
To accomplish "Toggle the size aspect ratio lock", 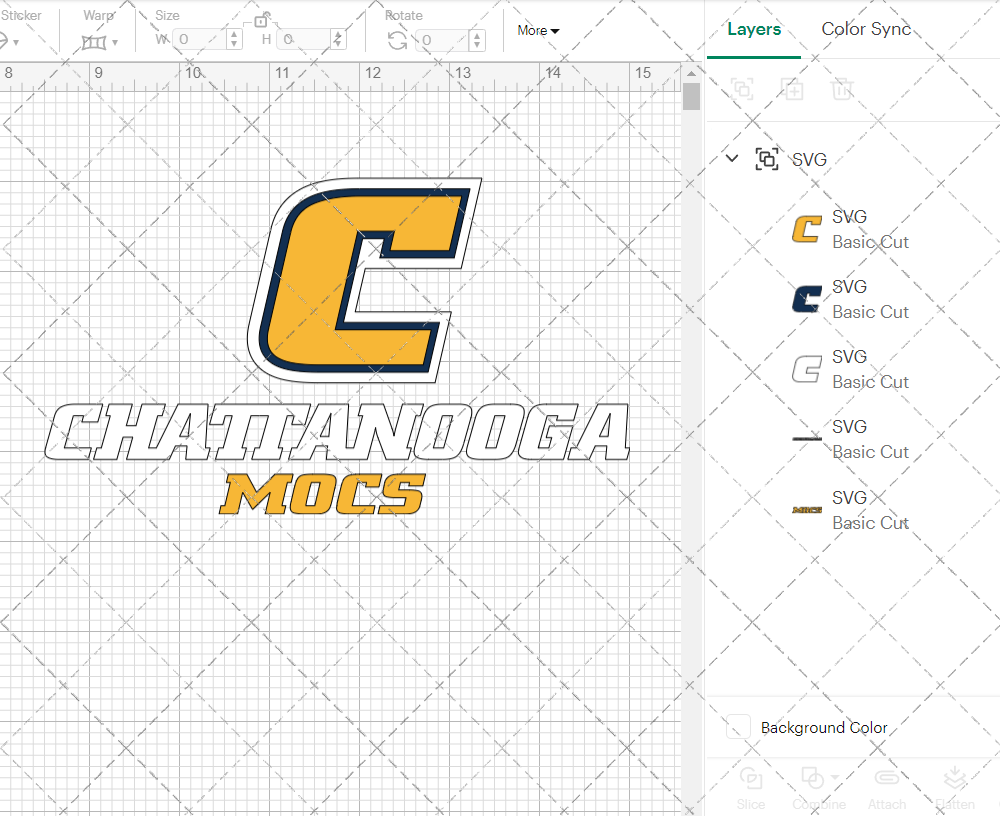I will coord(262,19).
